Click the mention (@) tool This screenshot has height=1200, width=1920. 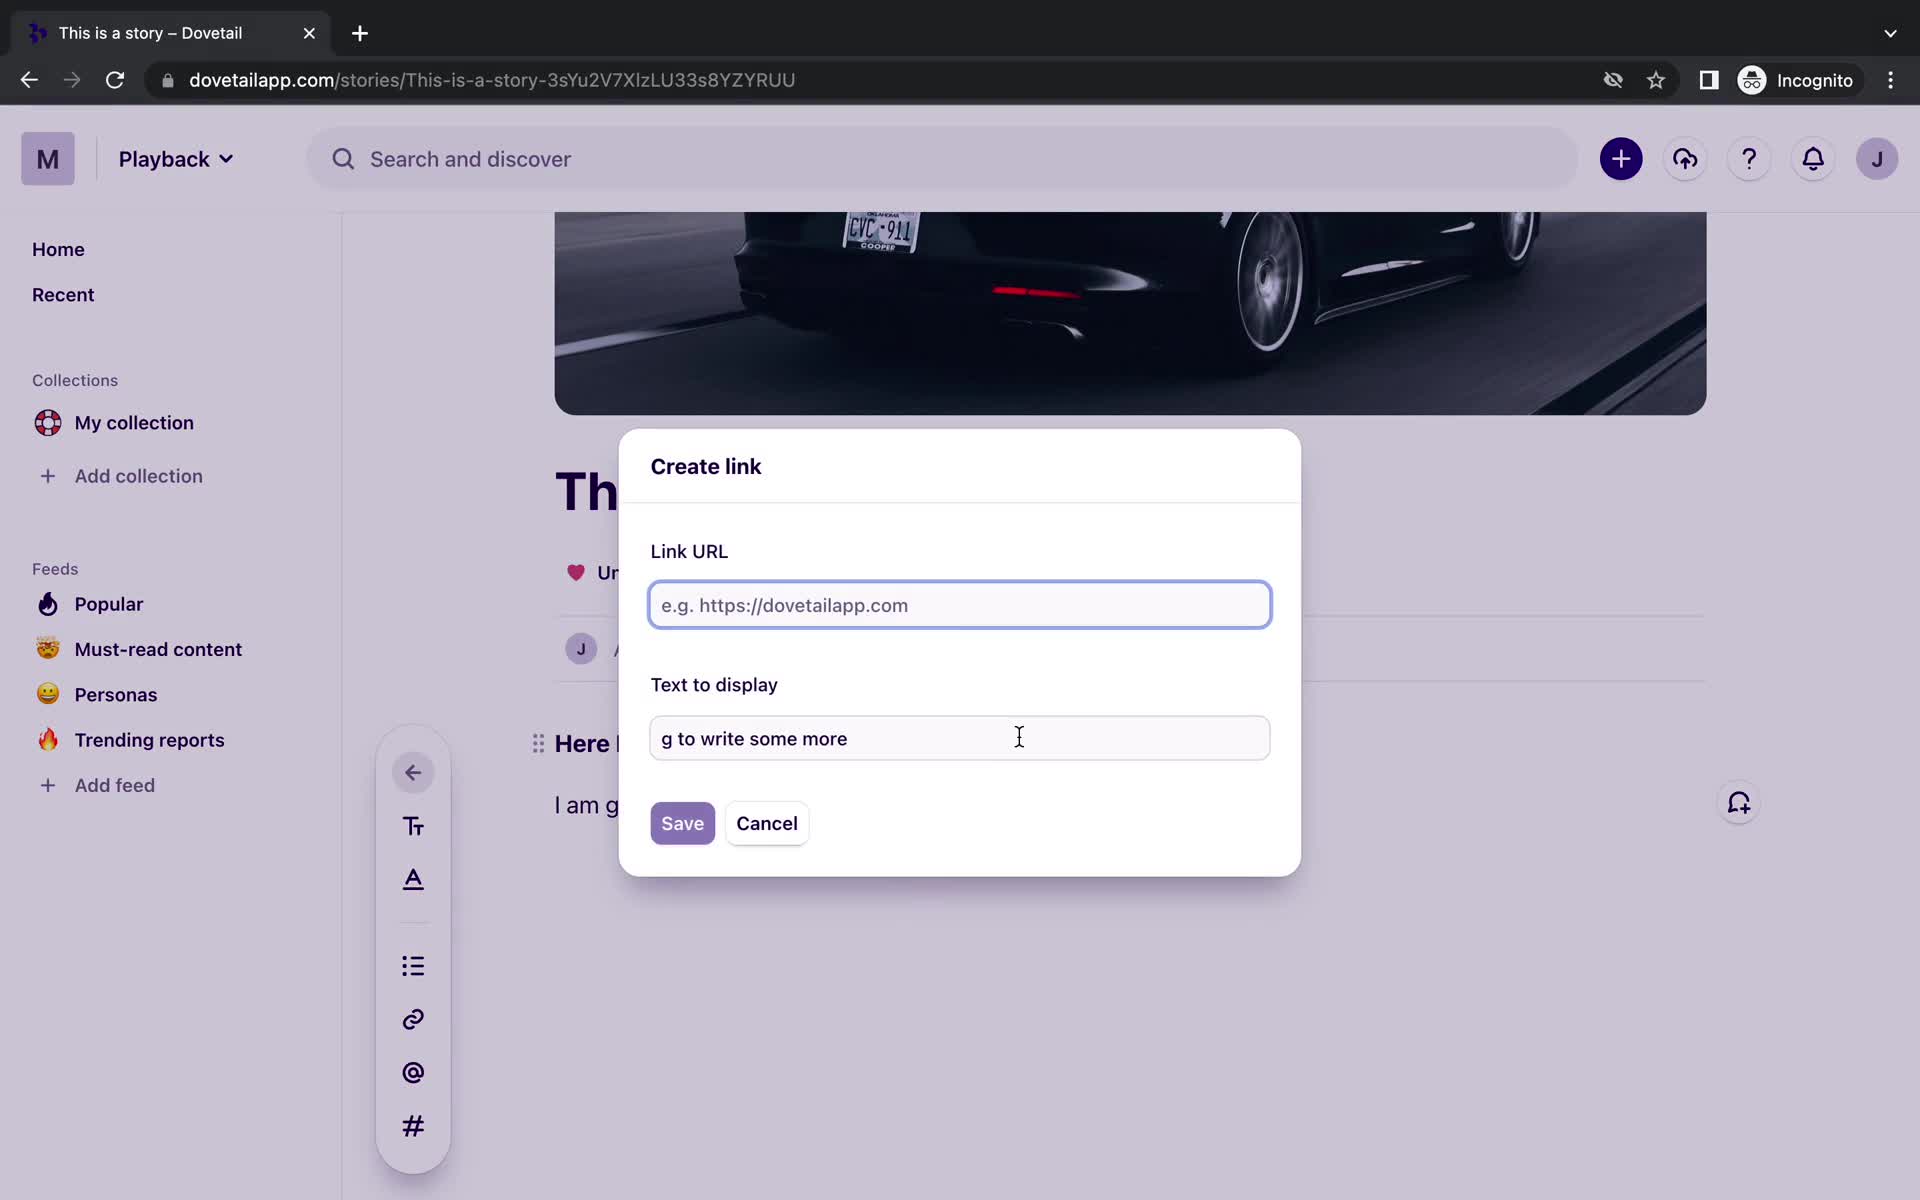point(413,1073)
